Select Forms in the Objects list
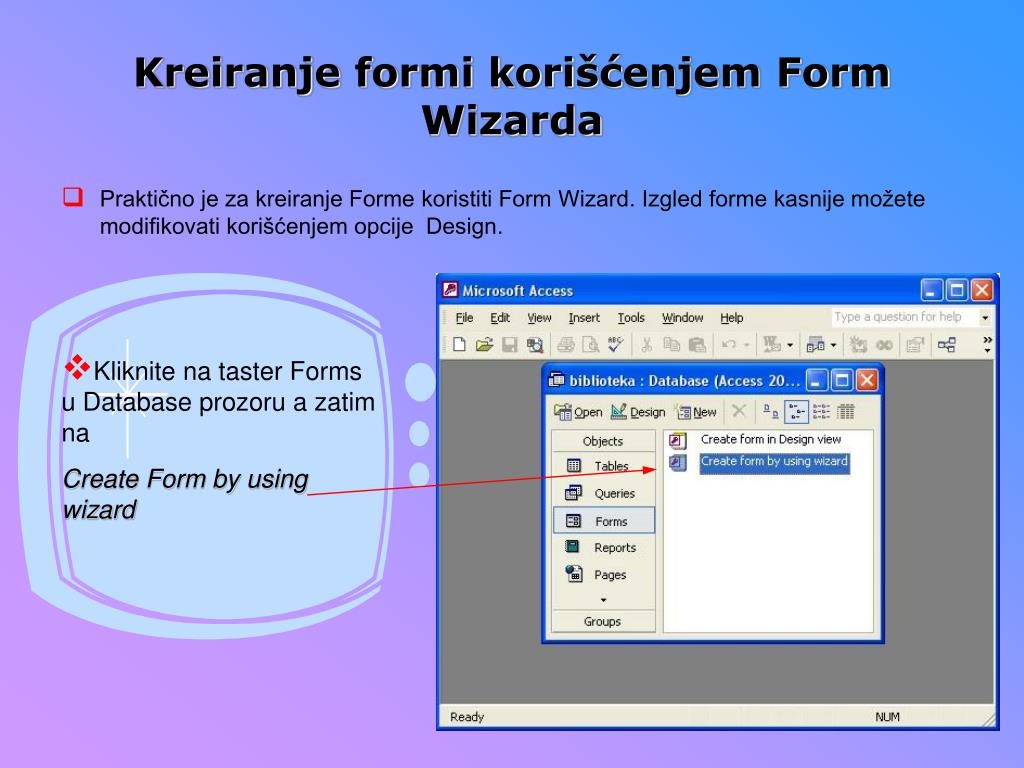The width and height of the screenshot is (1024, 768). [x=603, y=521]
